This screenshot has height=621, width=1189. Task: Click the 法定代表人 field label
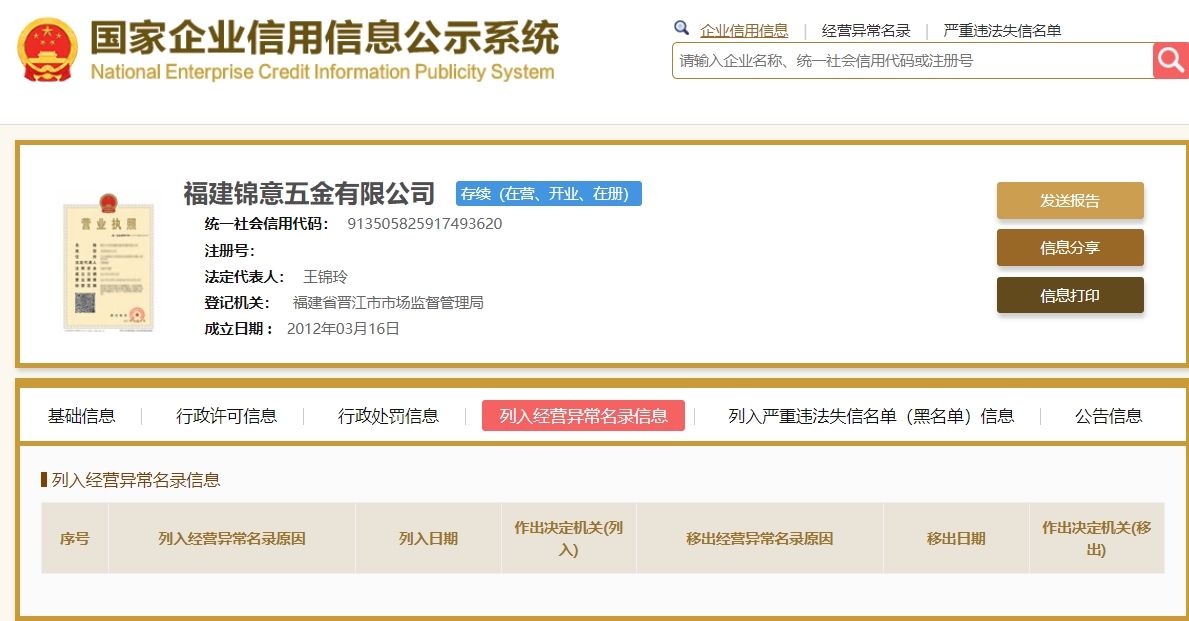244,277
